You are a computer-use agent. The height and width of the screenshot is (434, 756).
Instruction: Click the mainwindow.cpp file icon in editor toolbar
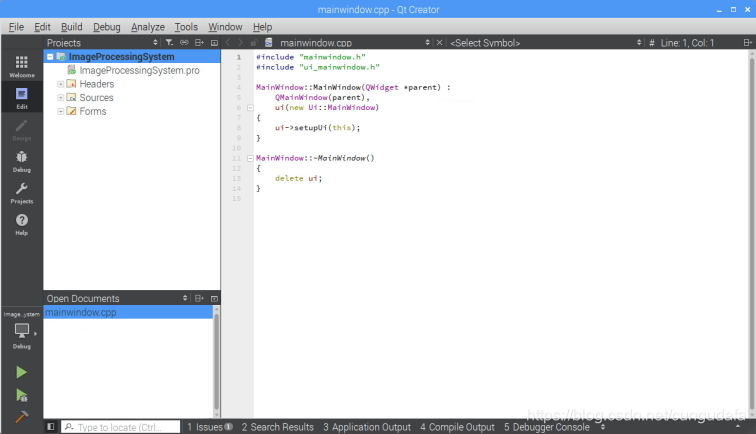pyautogui.click(x=269, y=42)
